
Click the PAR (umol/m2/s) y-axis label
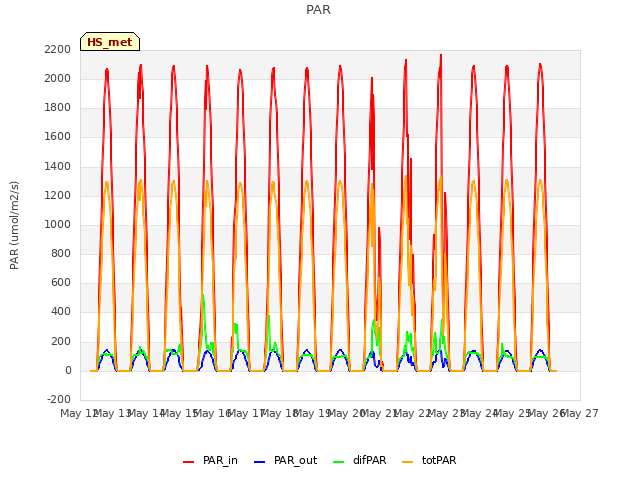pyautogui.click(x=14, y=225)
